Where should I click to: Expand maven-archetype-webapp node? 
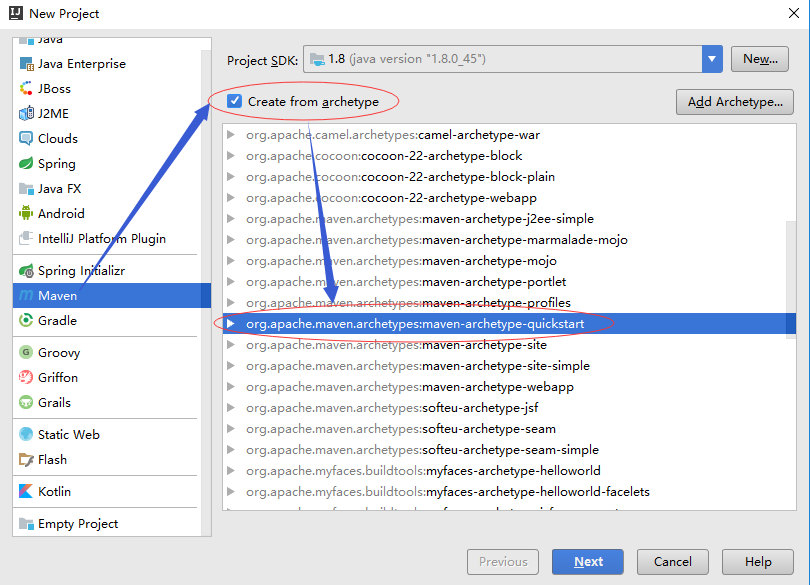click(x=231, y=387)
